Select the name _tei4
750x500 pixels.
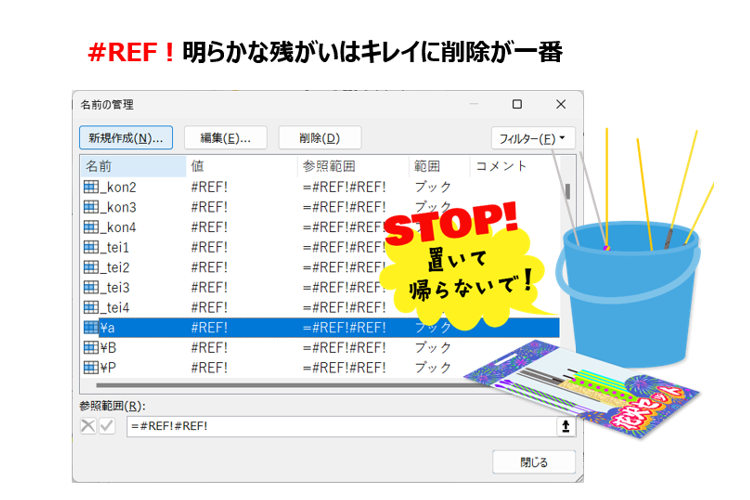[x=115, y=308]
